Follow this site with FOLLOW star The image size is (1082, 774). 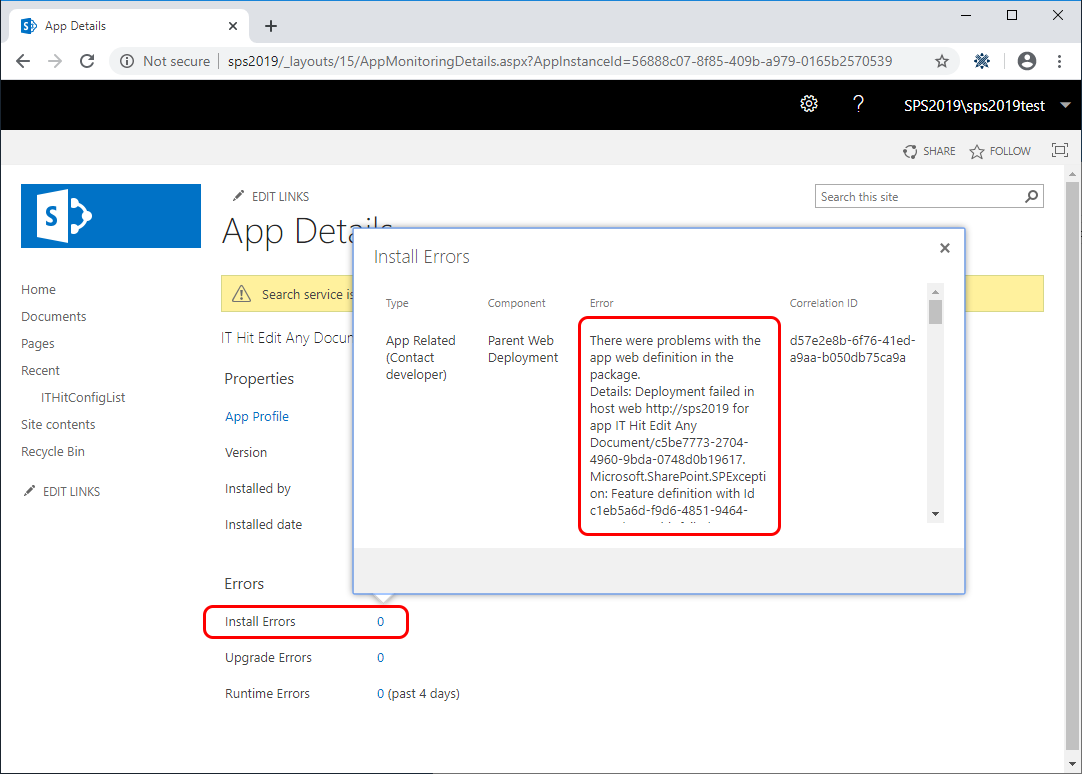(x=1000, y=151)
